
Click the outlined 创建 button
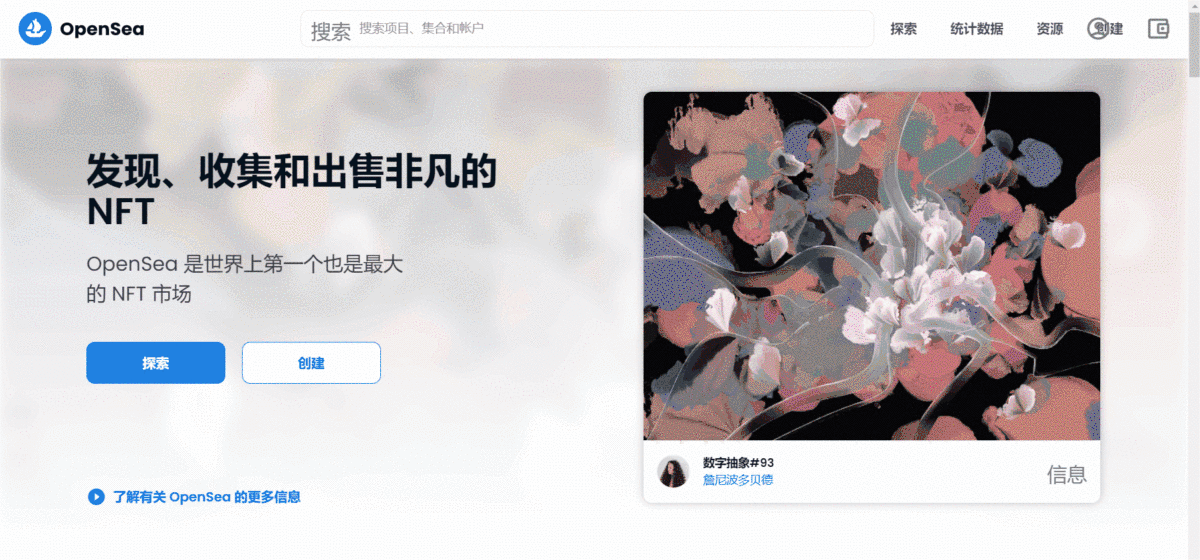click(x=311, y=363)
